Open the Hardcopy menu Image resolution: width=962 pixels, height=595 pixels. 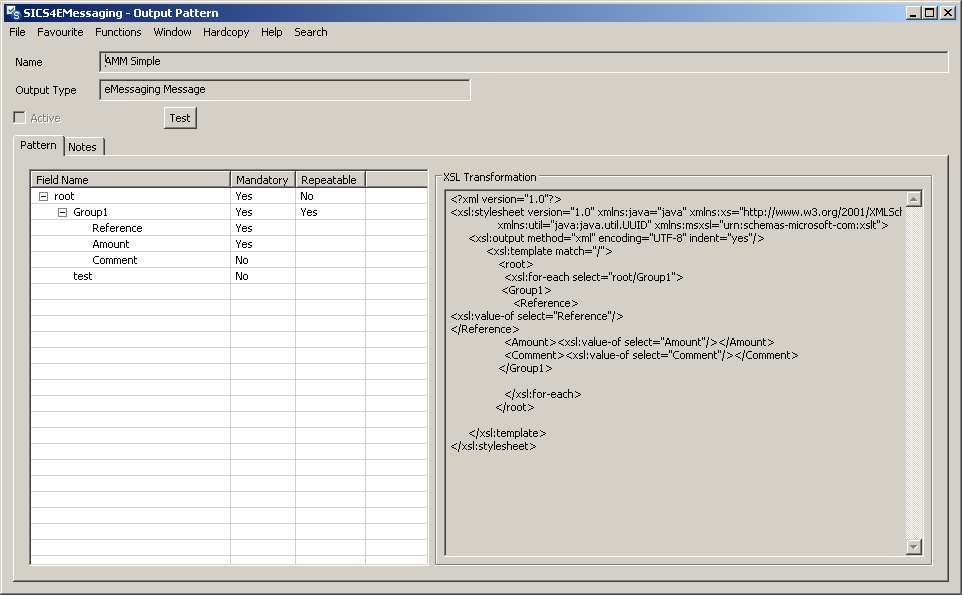point(226,32)
